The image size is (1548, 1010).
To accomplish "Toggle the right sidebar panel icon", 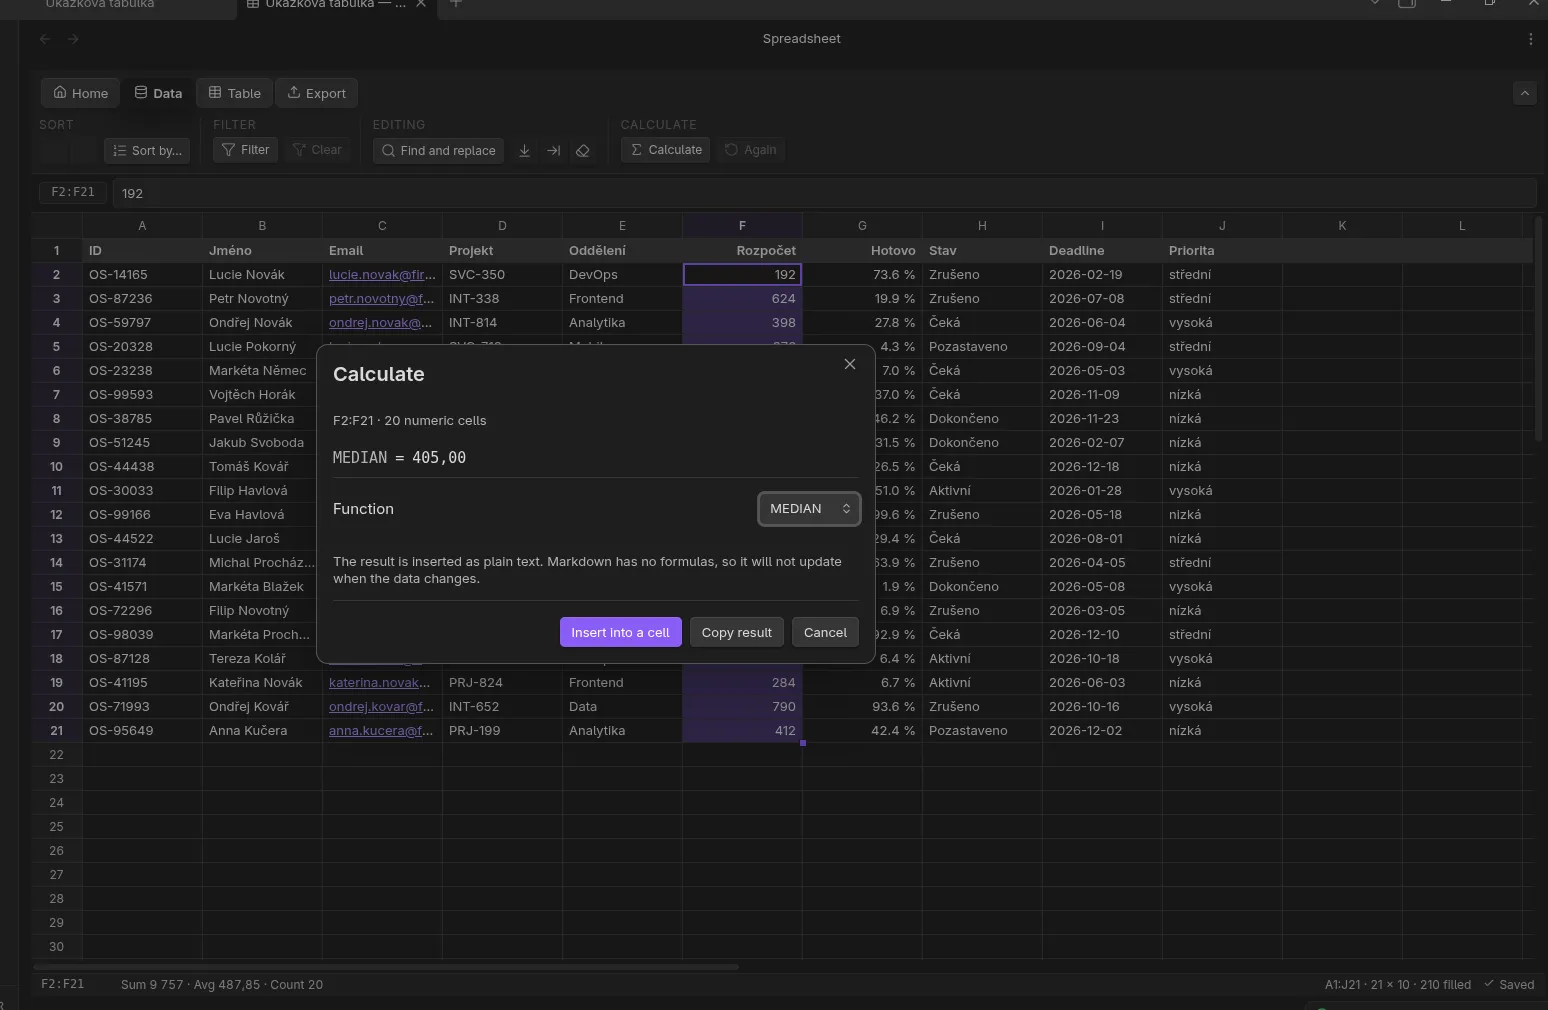I will tap(1407, 4).
